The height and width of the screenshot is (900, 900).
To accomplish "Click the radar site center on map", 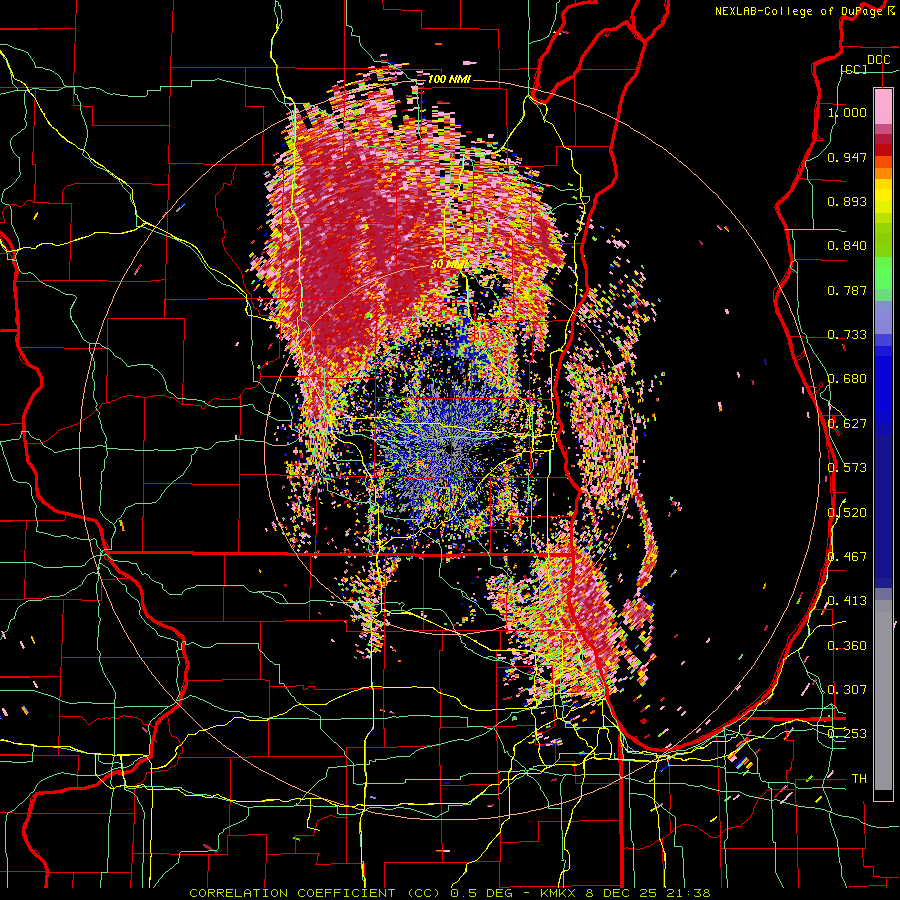I will 450,449.
